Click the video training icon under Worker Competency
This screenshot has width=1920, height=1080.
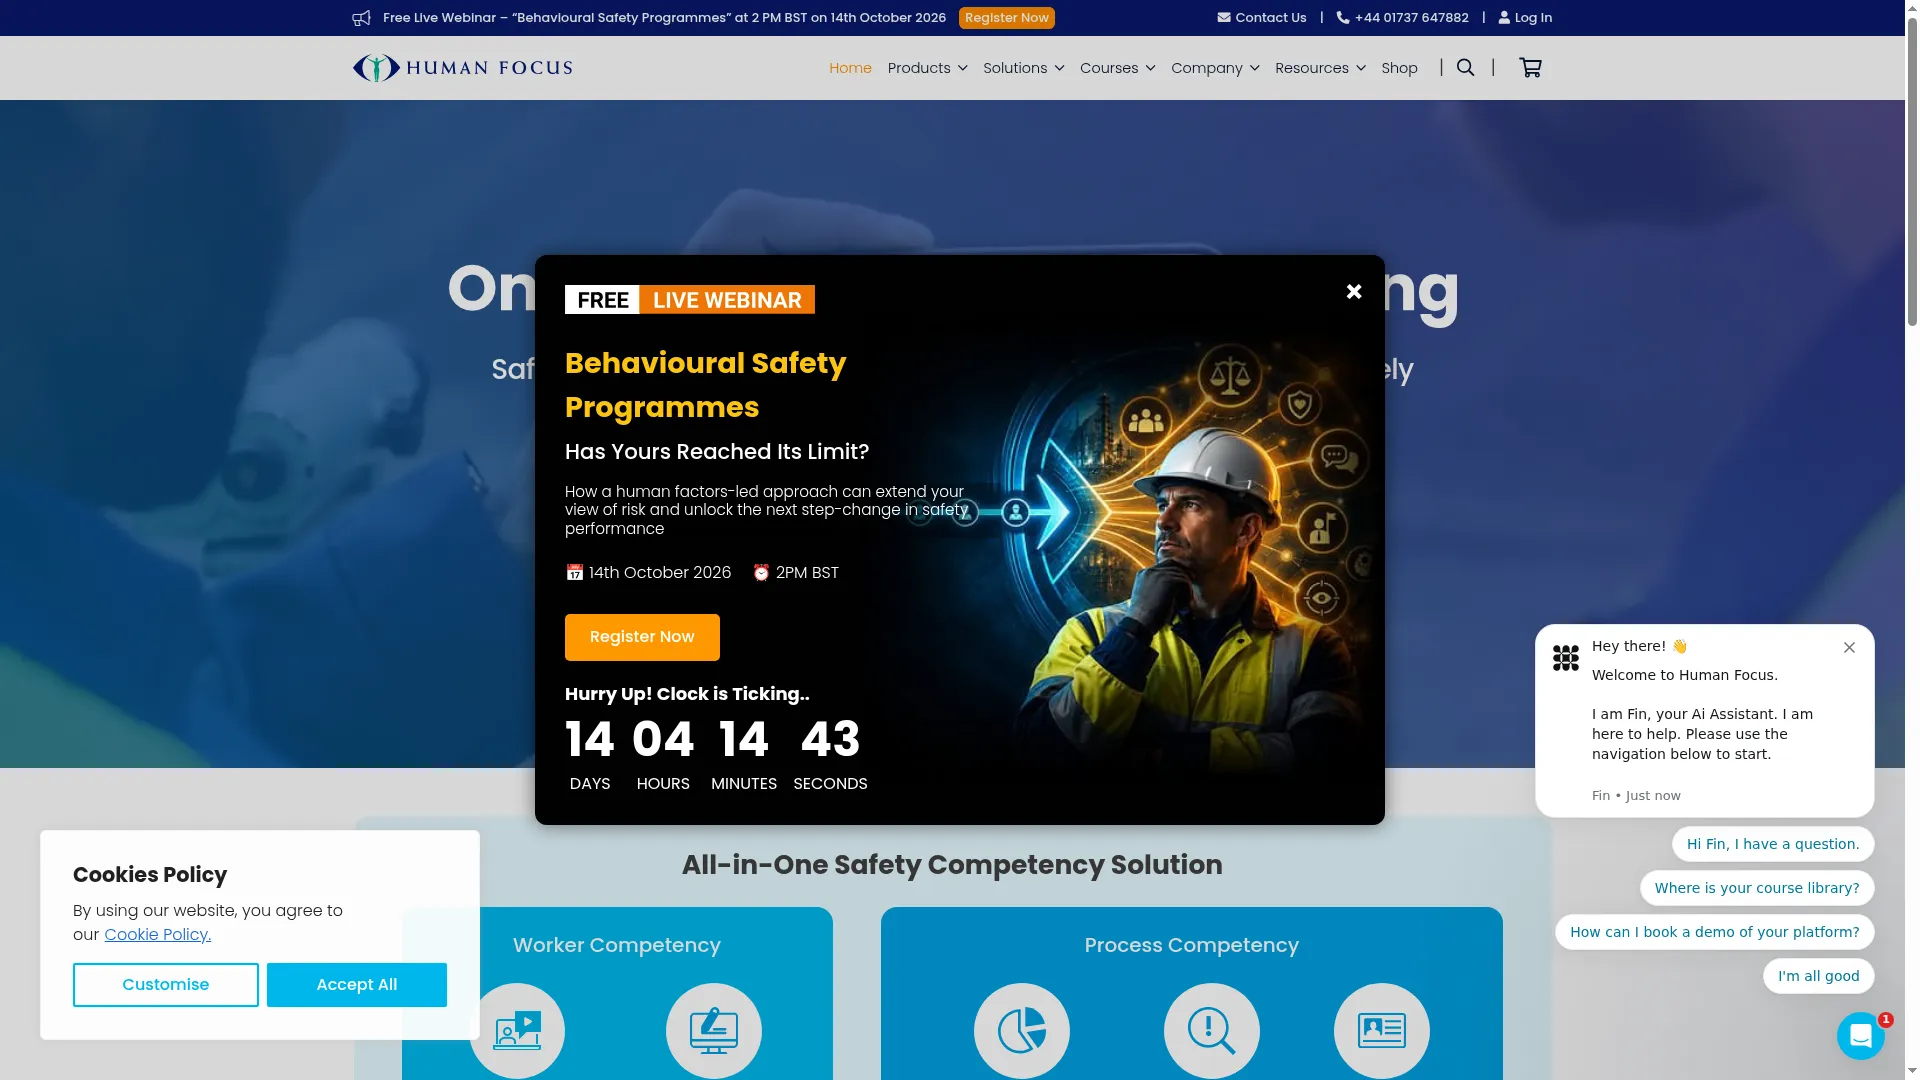click(517, 1030)
